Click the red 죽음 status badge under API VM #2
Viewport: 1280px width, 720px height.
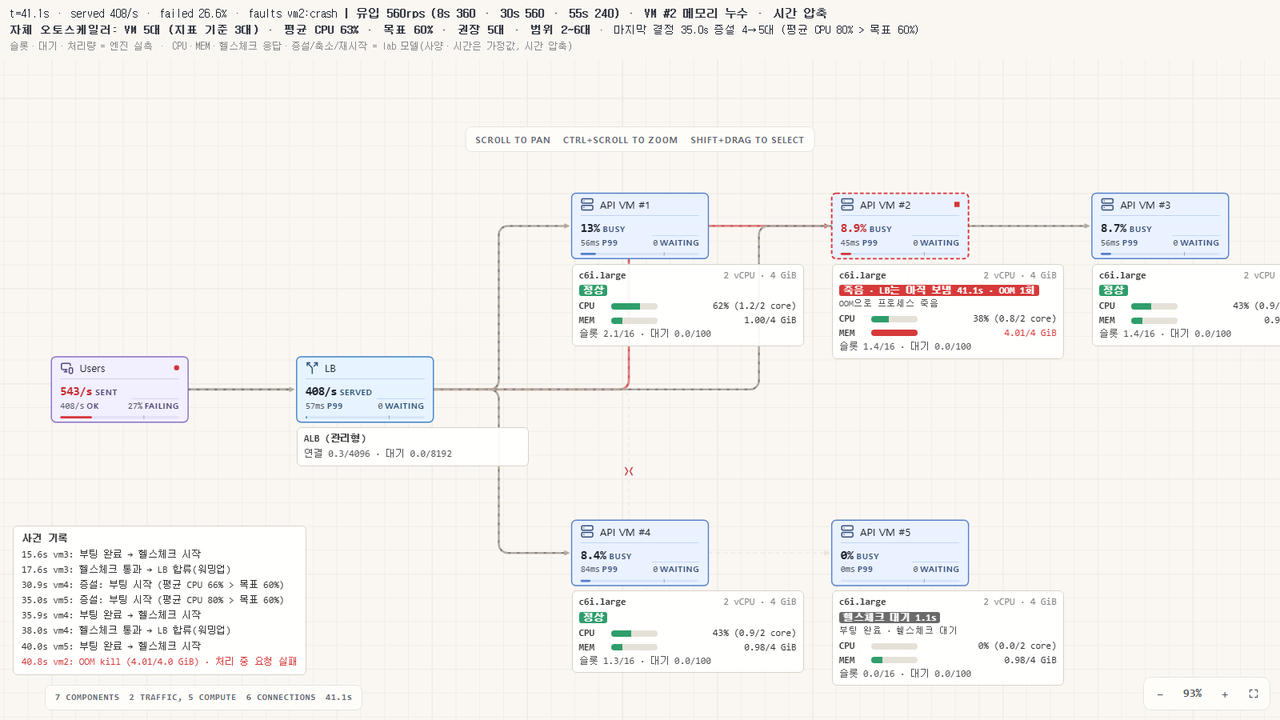[x=939, y=290]
